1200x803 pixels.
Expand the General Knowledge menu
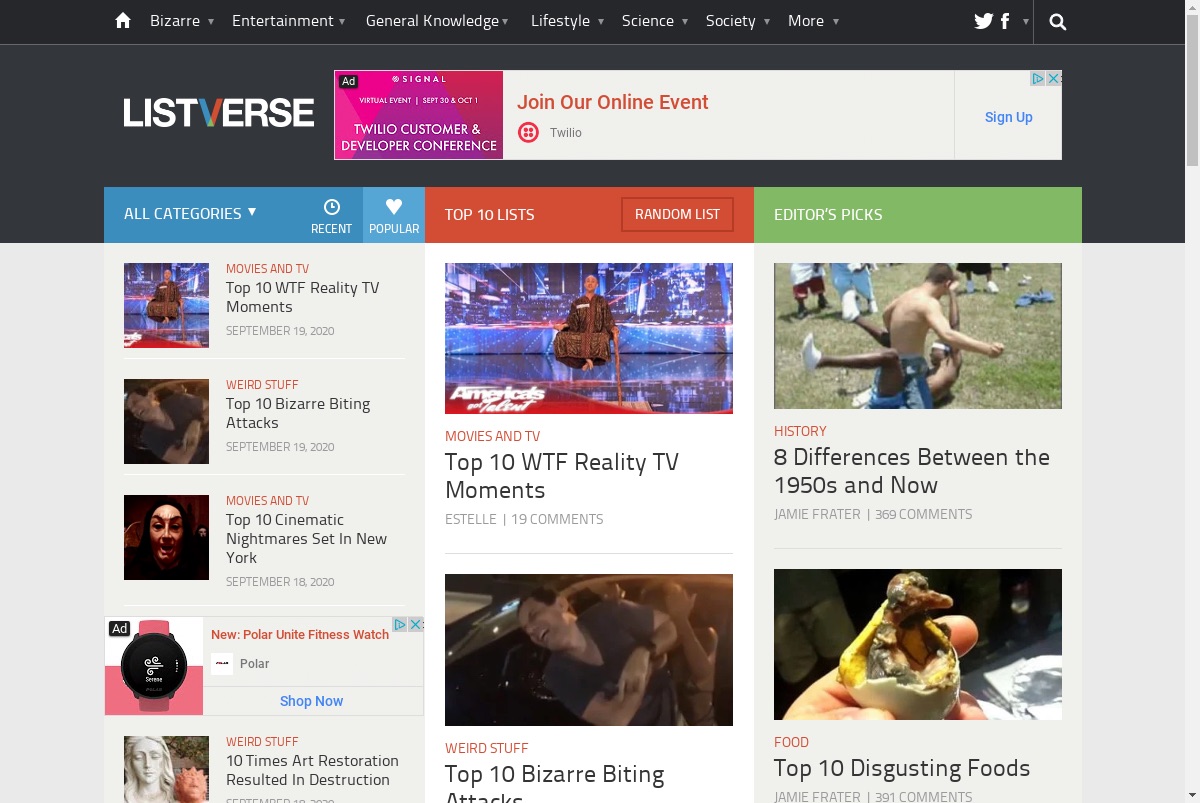pyautogui.click(x=437, y=21)
